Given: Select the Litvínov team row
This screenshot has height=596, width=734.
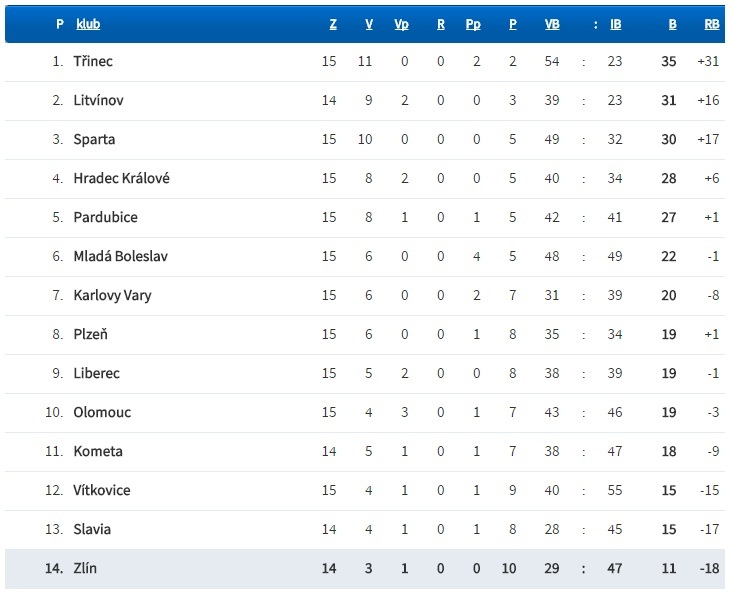Looking at the screenshot, I should click(x=365, y=101).
